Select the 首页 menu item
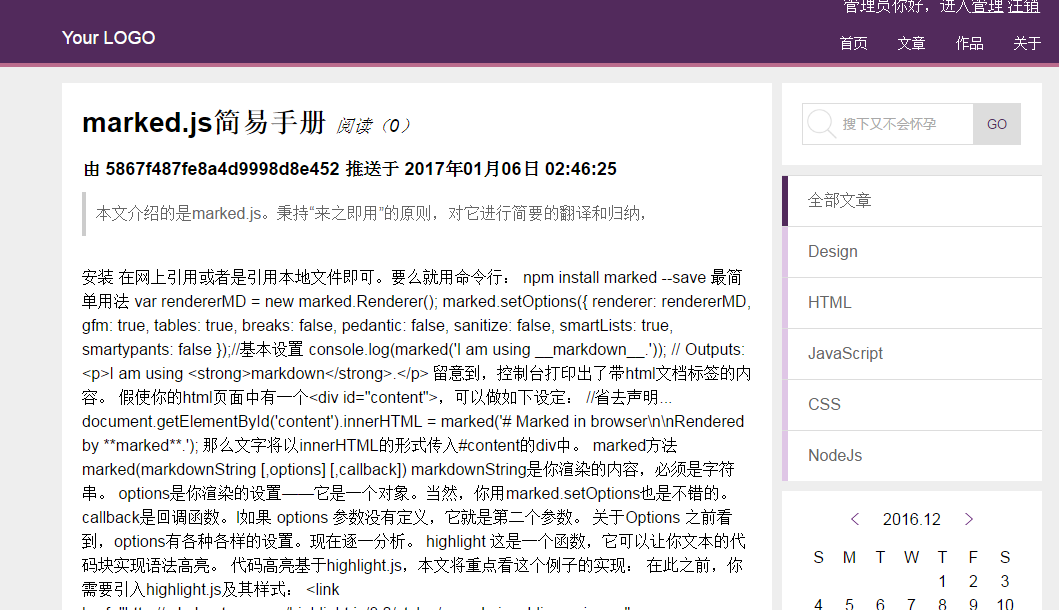Screen dimensions: 1059x610 point(853,43)
